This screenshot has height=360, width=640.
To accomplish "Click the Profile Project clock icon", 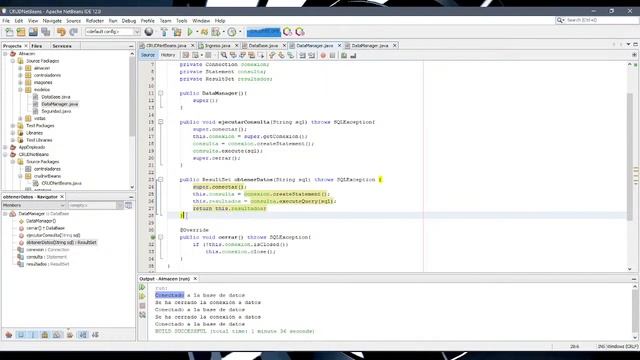I will pyautogui.click(x=231, y=32).
